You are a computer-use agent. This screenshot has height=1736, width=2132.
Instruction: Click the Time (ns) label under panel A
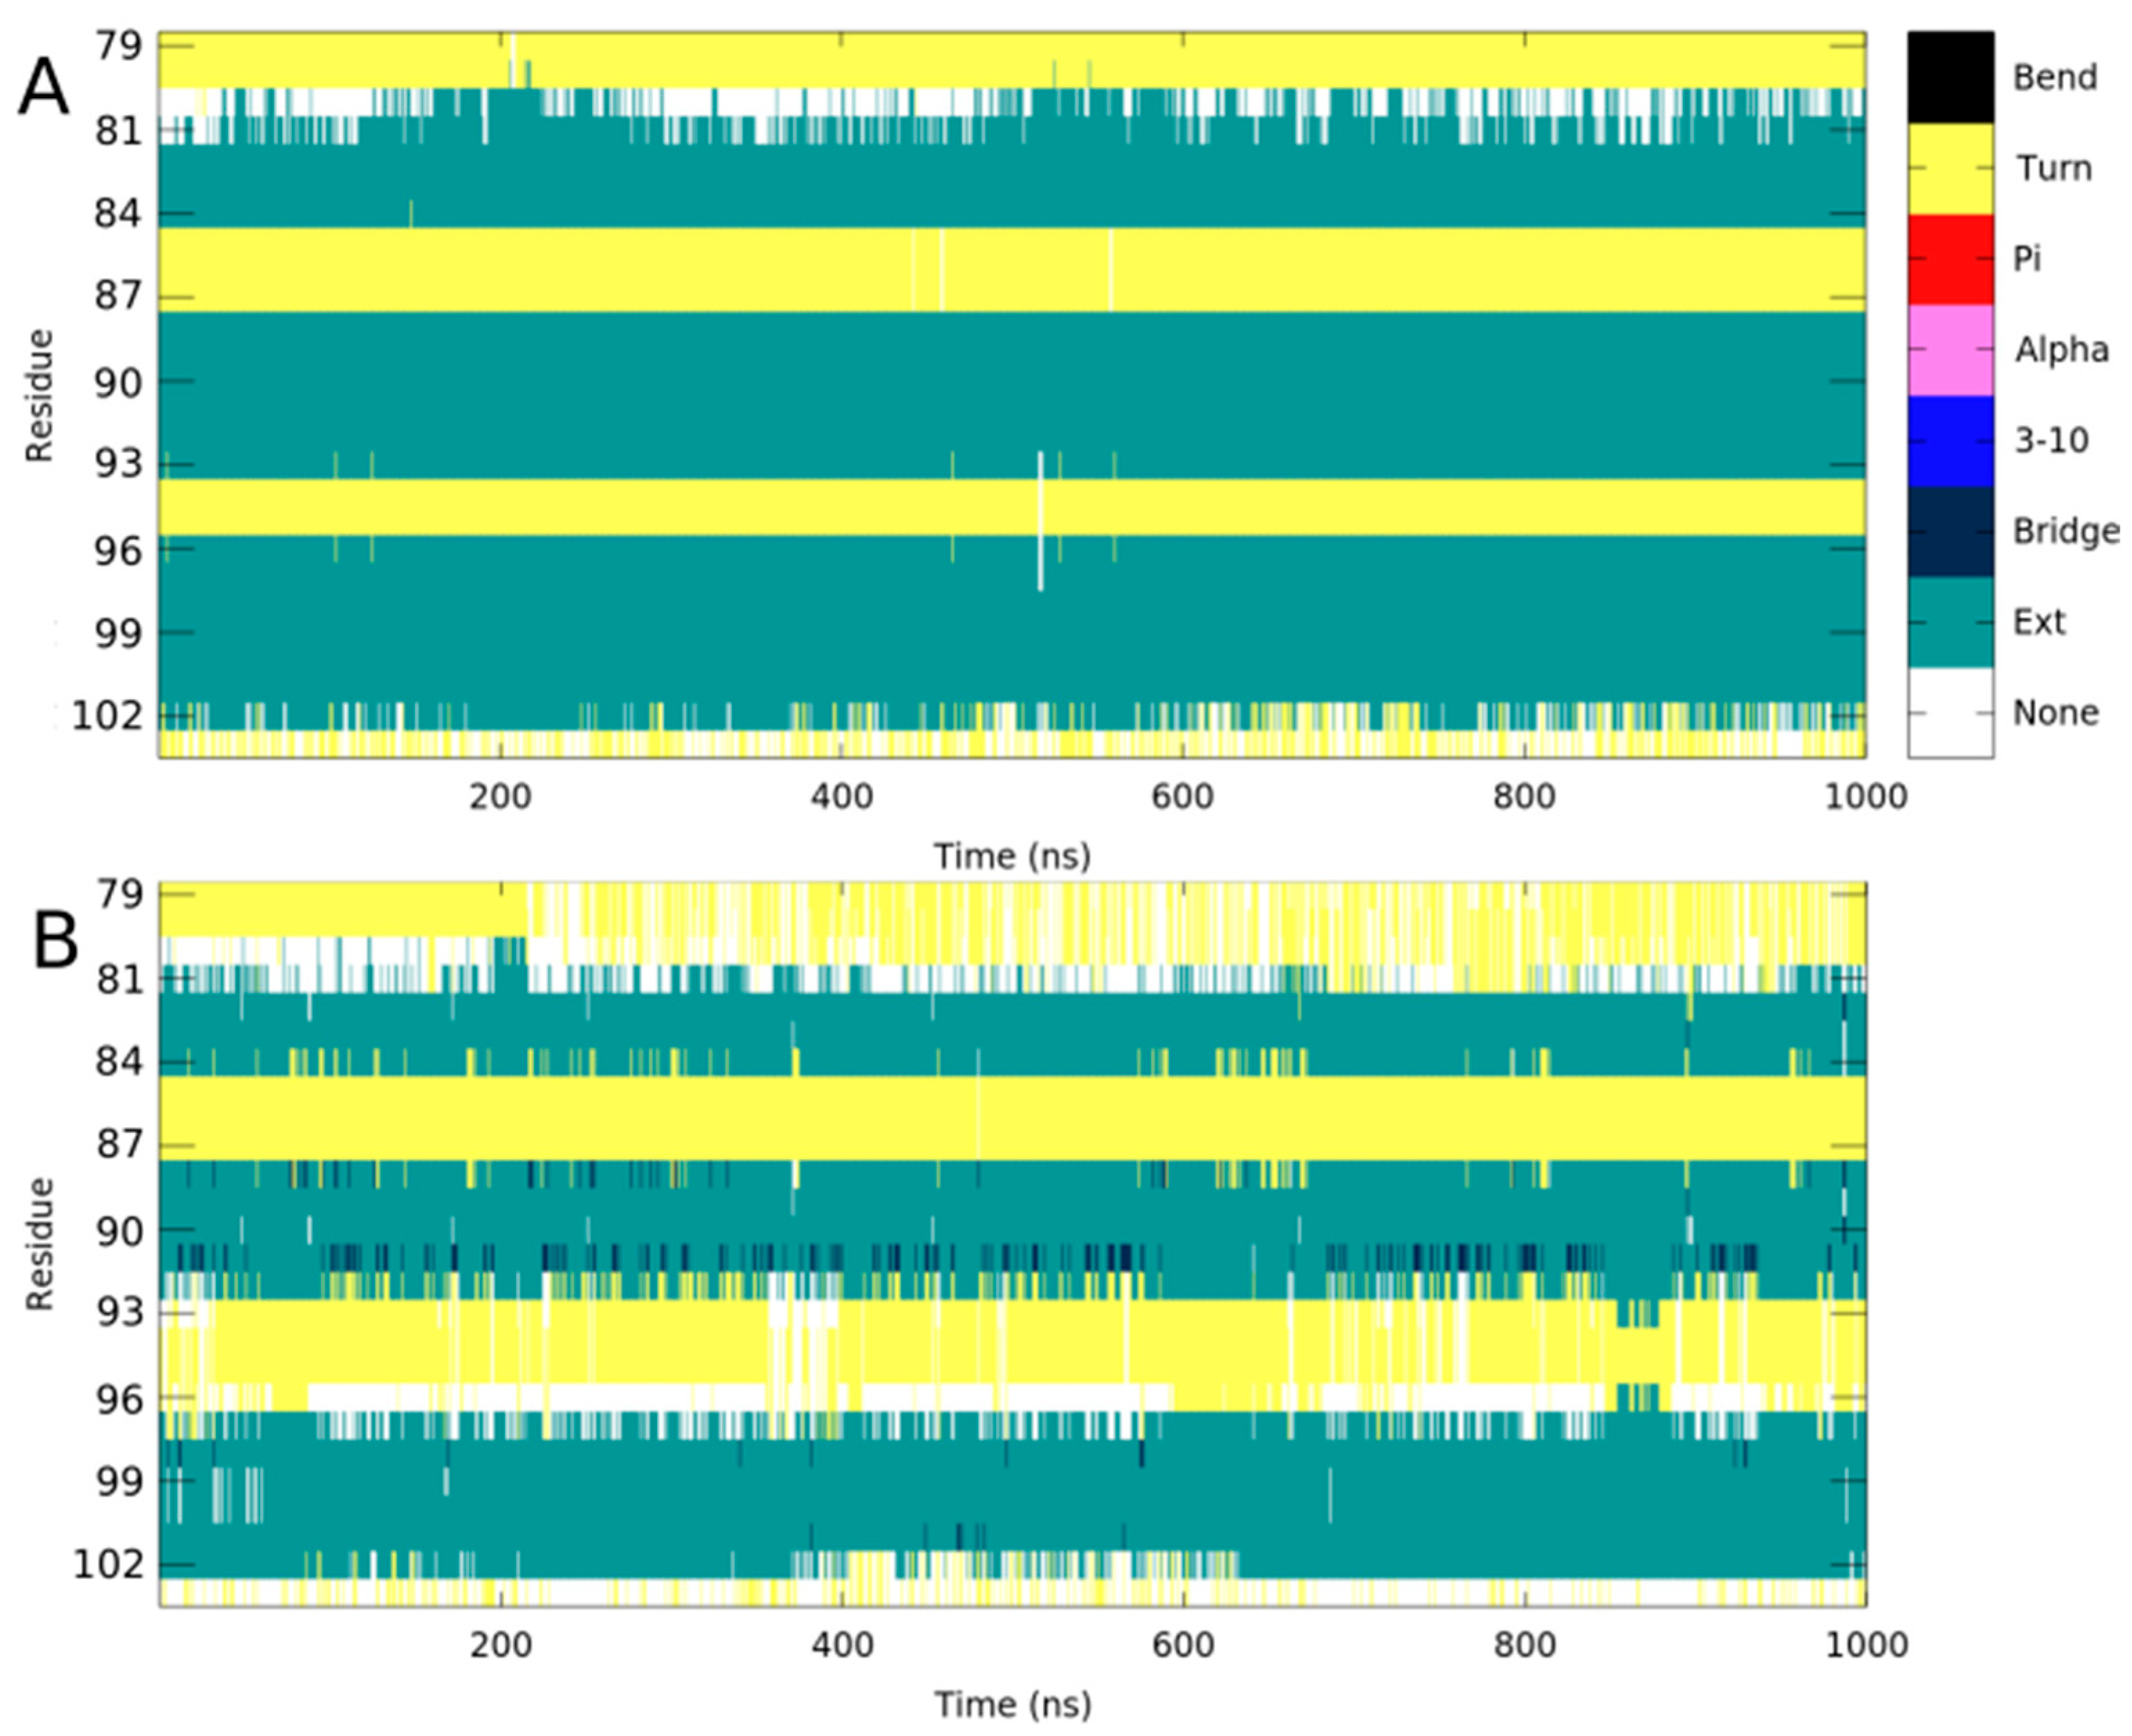point(1012,857)
